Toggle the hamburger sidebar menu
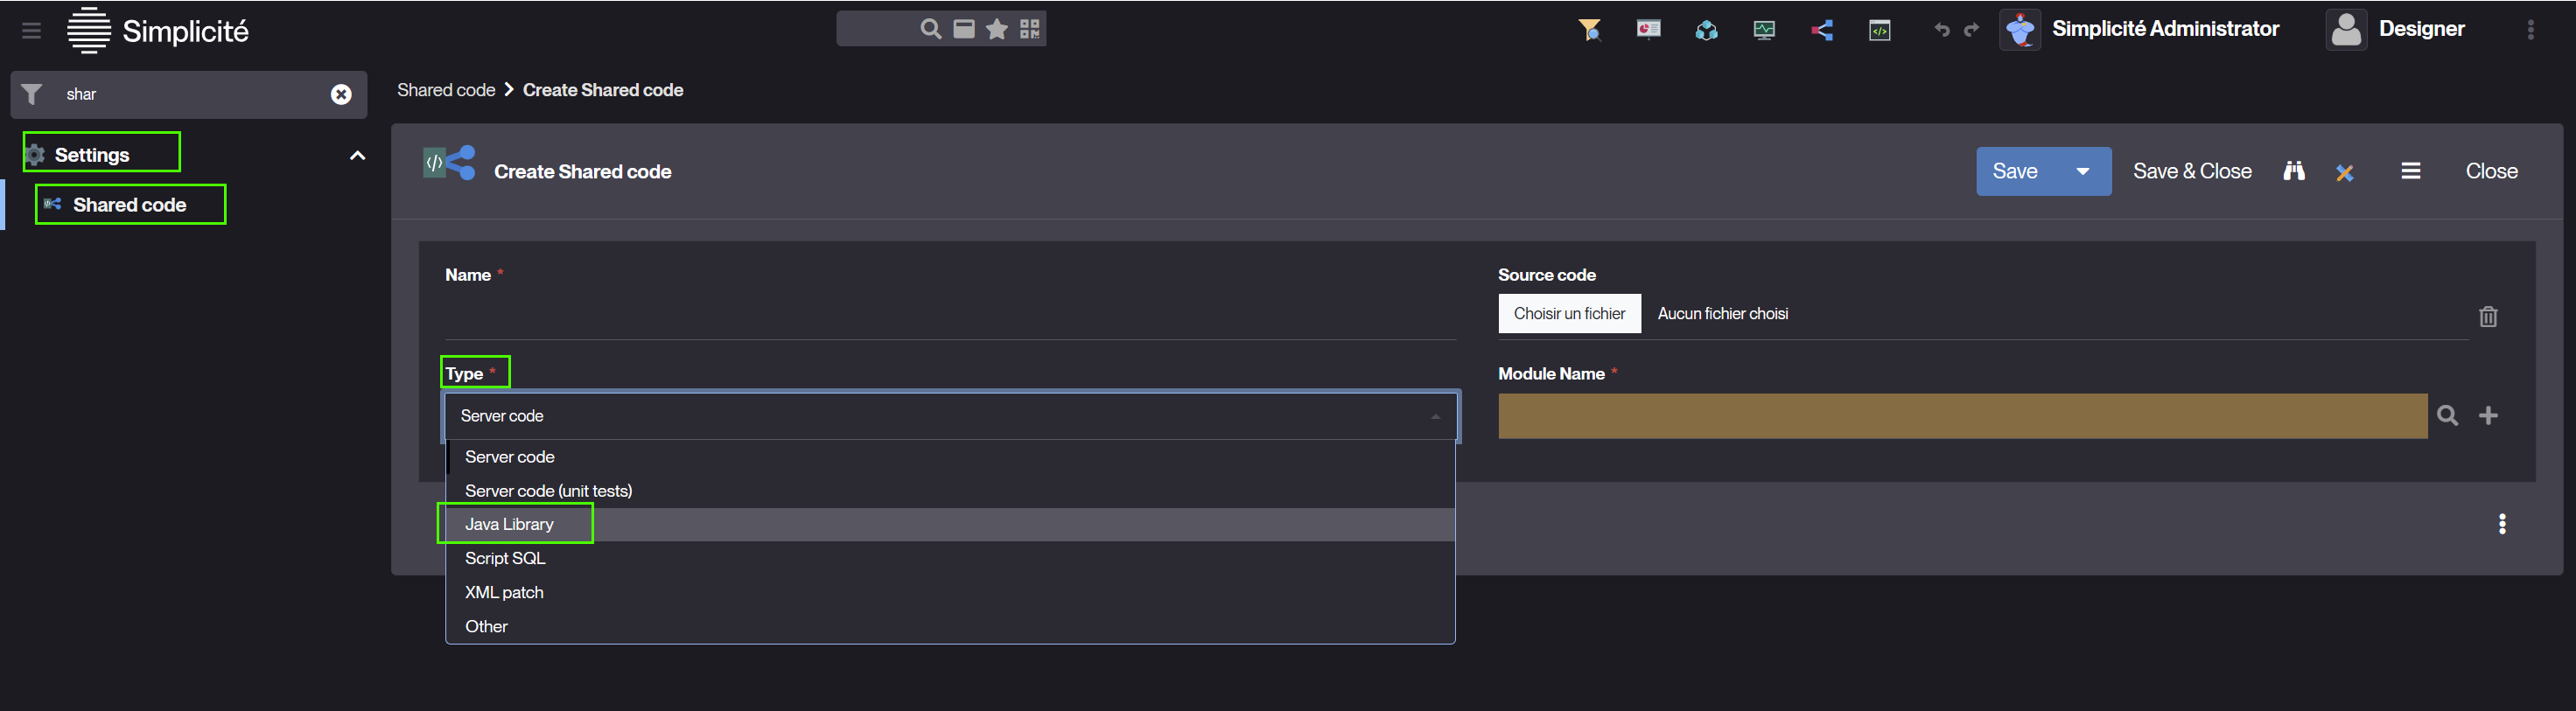Screen dimensions: 2576x711 point(32,30)
